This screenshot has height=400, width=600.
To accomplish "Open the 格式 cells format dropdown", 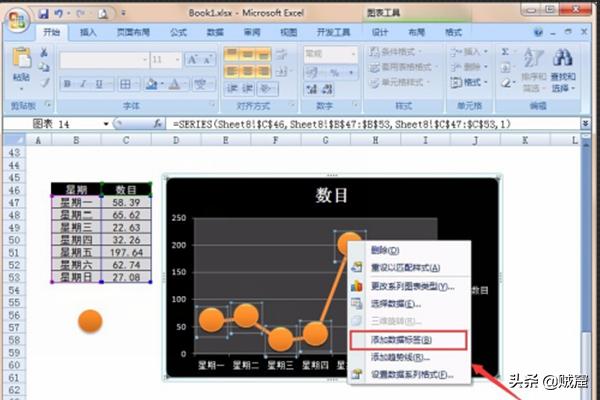I will (470, 82).
